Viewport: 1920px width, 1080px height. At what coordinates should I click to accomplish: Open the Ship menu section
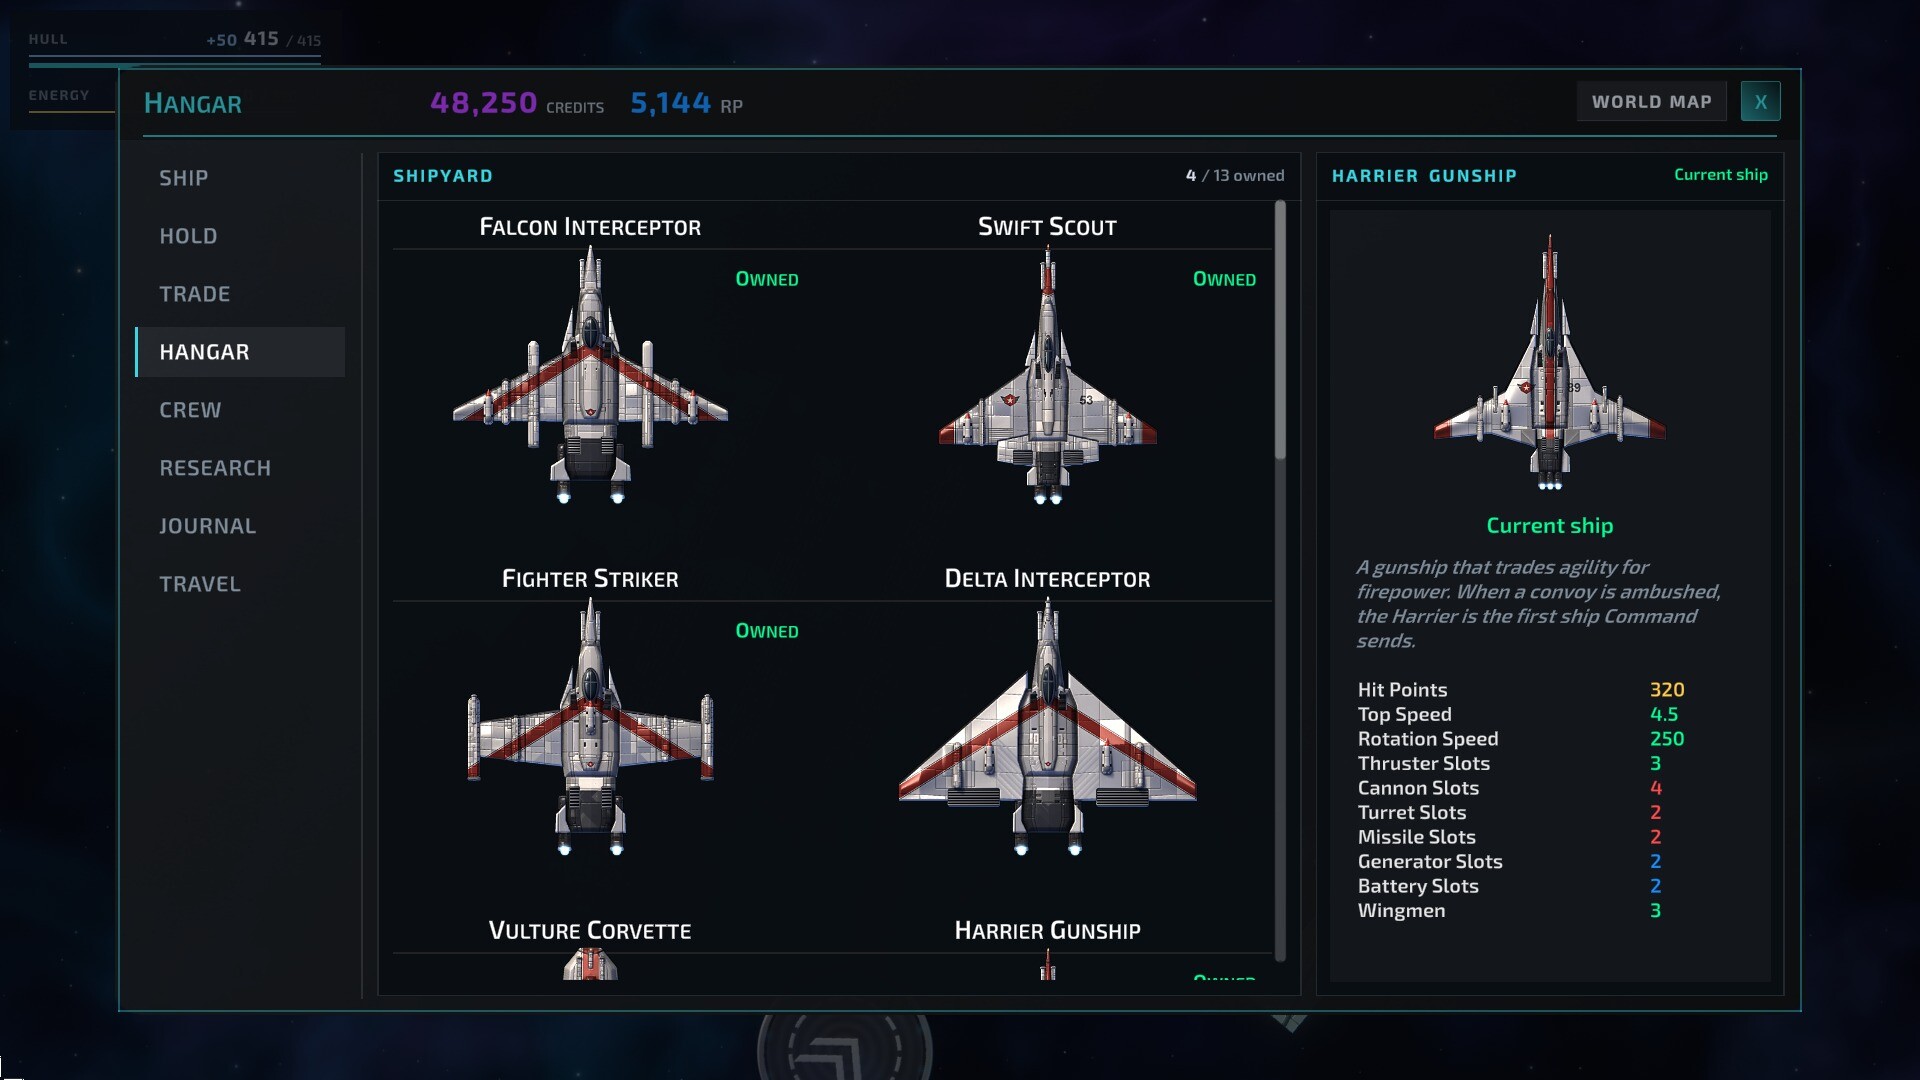[240, 178]
